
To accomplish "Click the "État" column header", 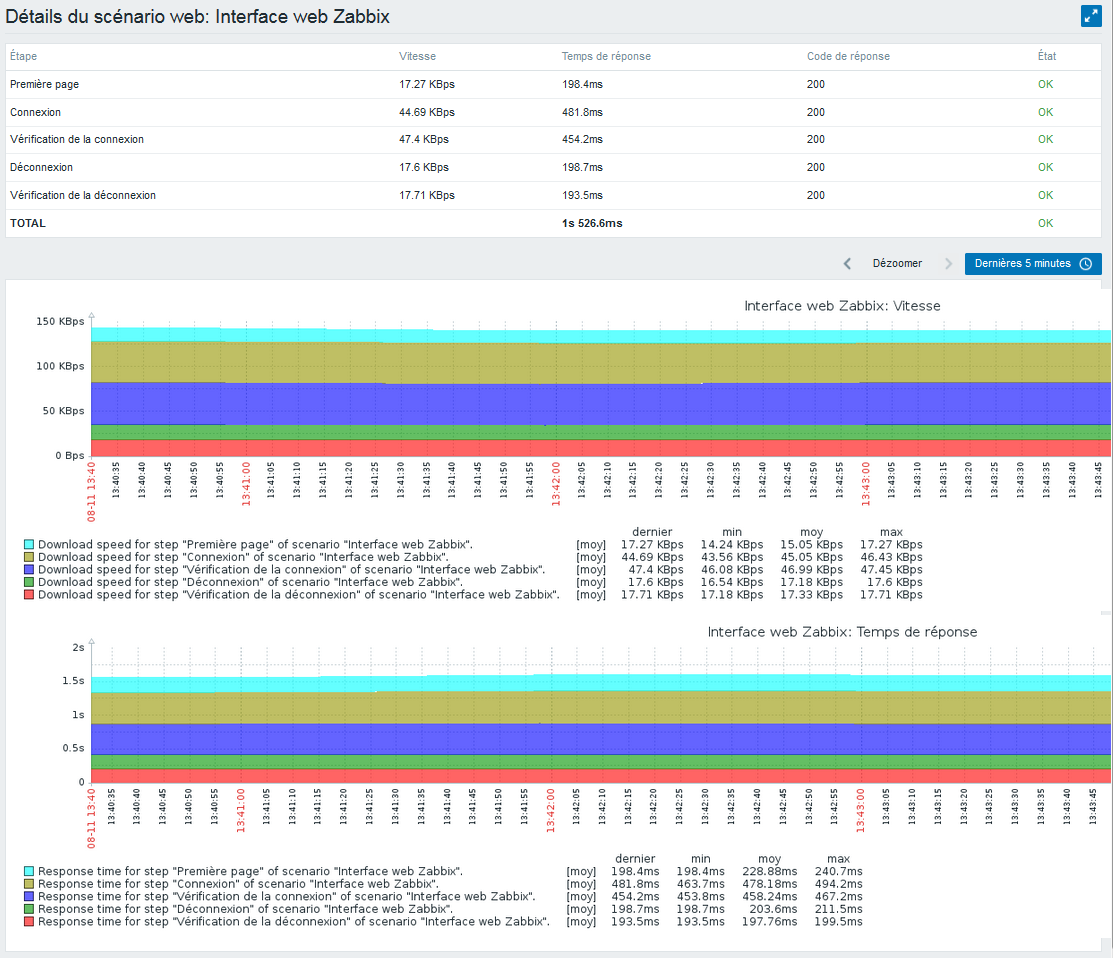I will tap(1047, 56).
